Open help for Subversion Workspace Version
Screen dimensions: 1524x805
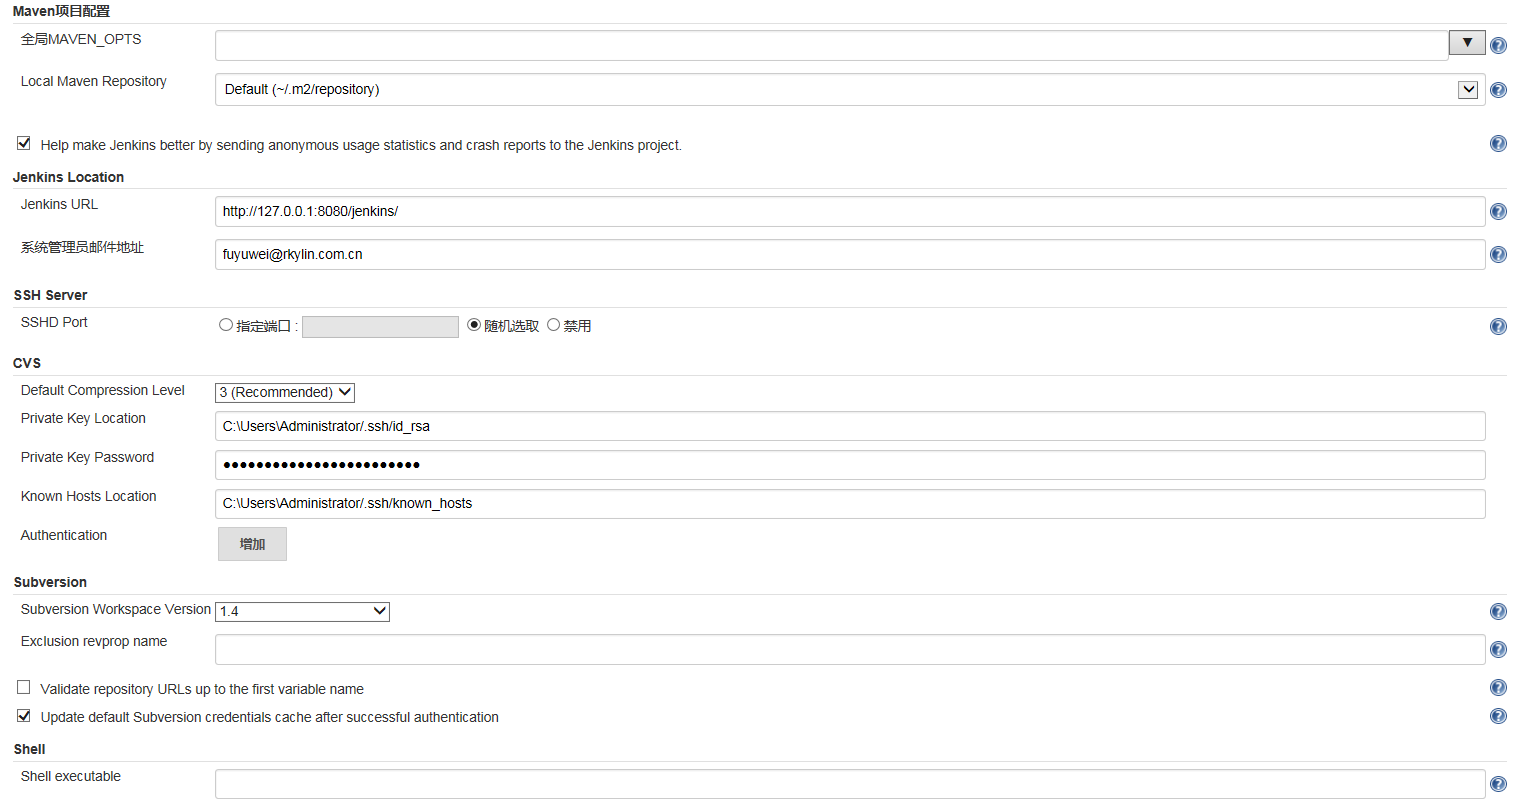(1498, 611)
